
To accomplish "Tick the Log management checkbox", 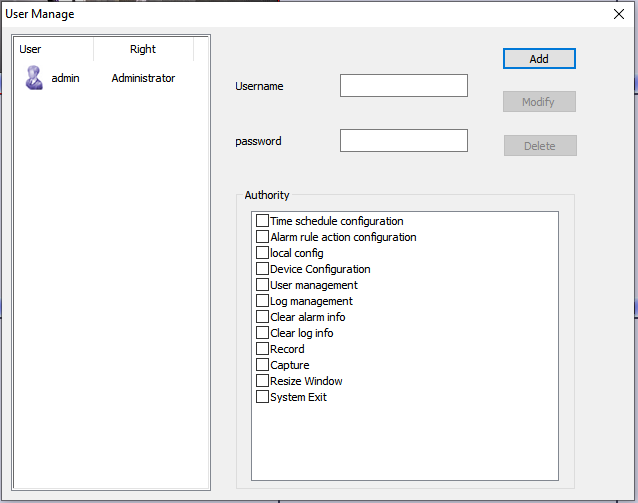I will click(263, 301).
